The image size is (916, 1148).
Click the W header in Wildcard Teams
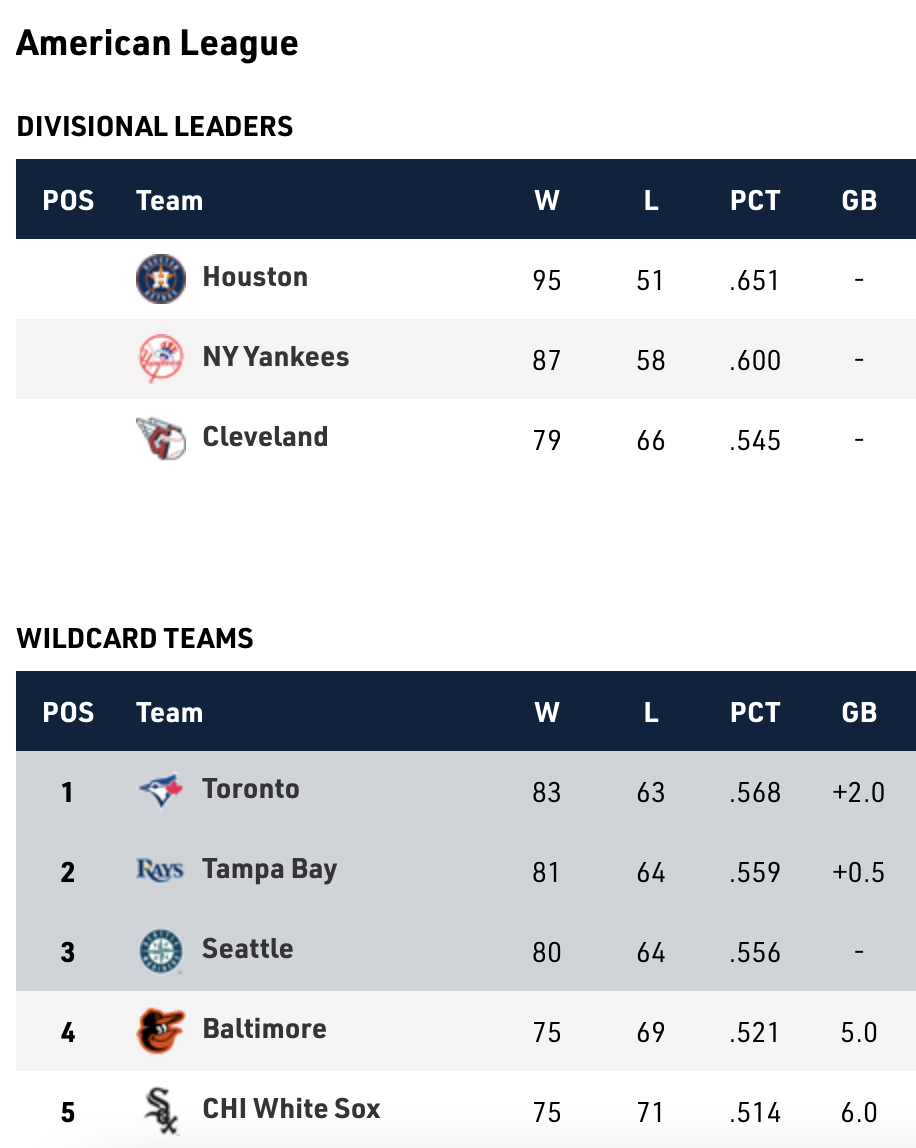[547, 712]
